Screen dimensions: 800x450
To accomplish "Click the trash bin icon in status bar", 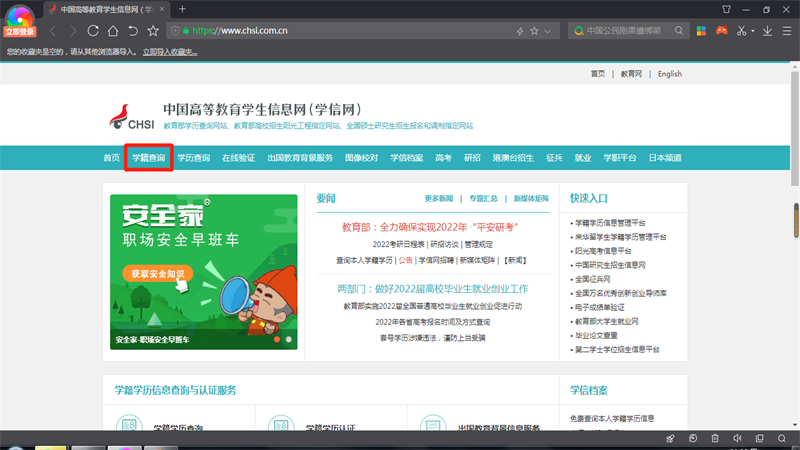I will (715, 438).
